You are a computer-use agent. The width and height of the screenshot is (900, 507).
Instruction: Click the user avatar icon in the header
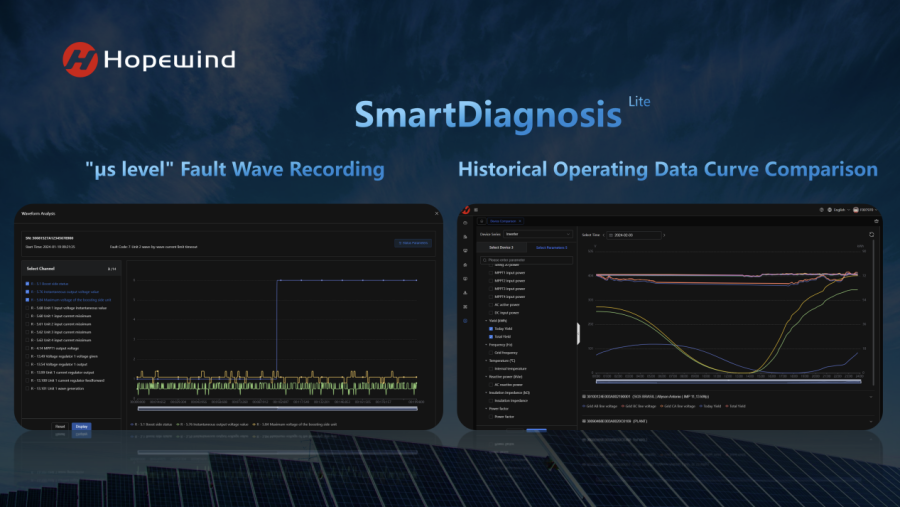(856, 210)
